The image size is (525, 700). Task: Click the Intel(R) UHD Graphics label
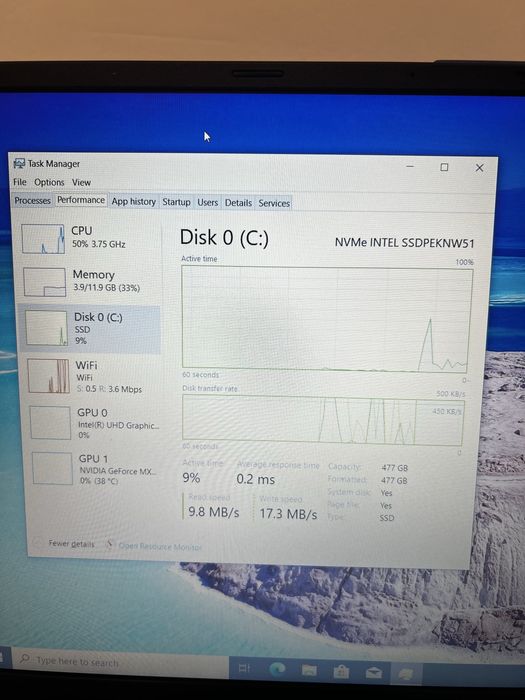pos(118,425)
